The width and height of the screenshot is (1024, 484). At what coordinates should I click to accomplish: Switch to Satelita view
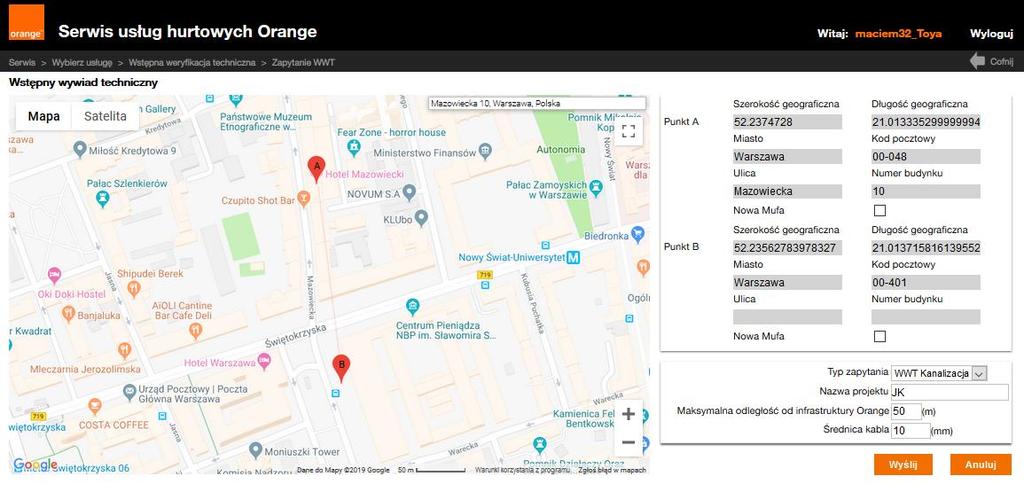coord(105,116)
